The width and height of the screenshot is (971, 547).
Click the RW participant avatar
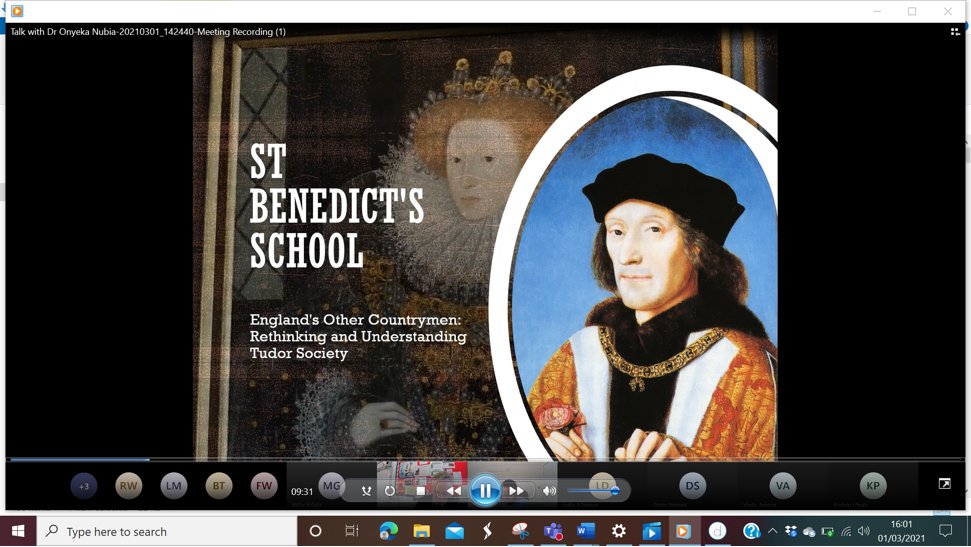129,486
